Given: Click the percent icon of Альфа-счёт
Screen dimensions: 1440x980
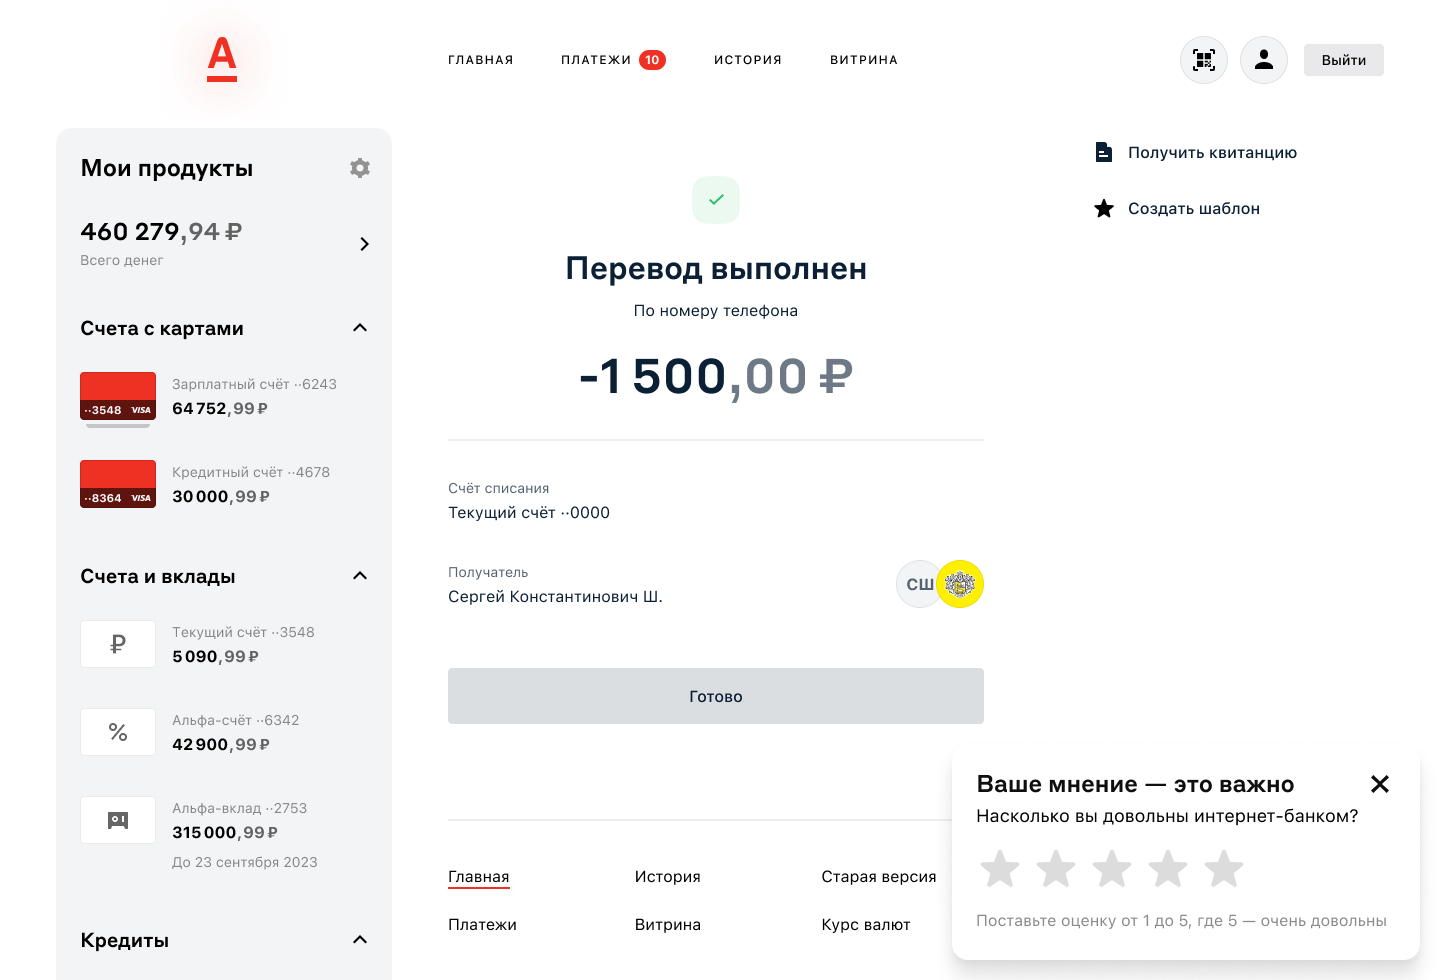Looking at the screenshot, I should pyautogui.click(x=118, y=732).
